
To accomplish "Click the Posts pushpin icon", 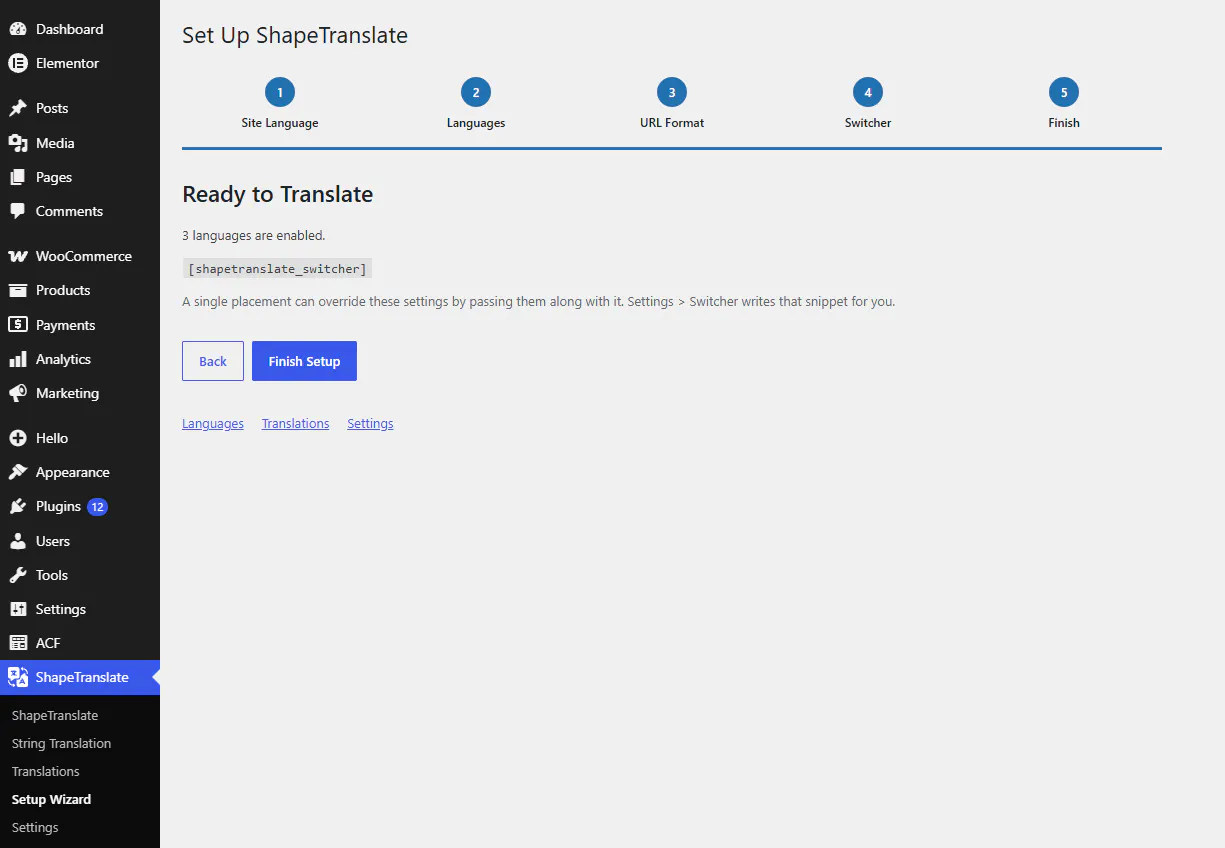I will 18,108.
